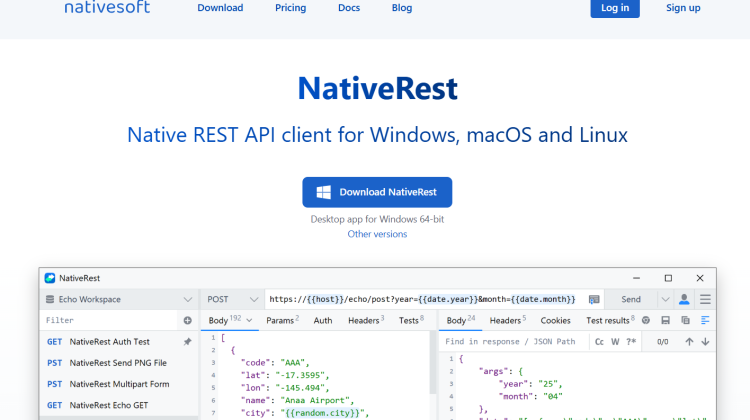Screen dimensions: 750x420
Task: Switch to the Cookies tab
Action: coord(555,321)
